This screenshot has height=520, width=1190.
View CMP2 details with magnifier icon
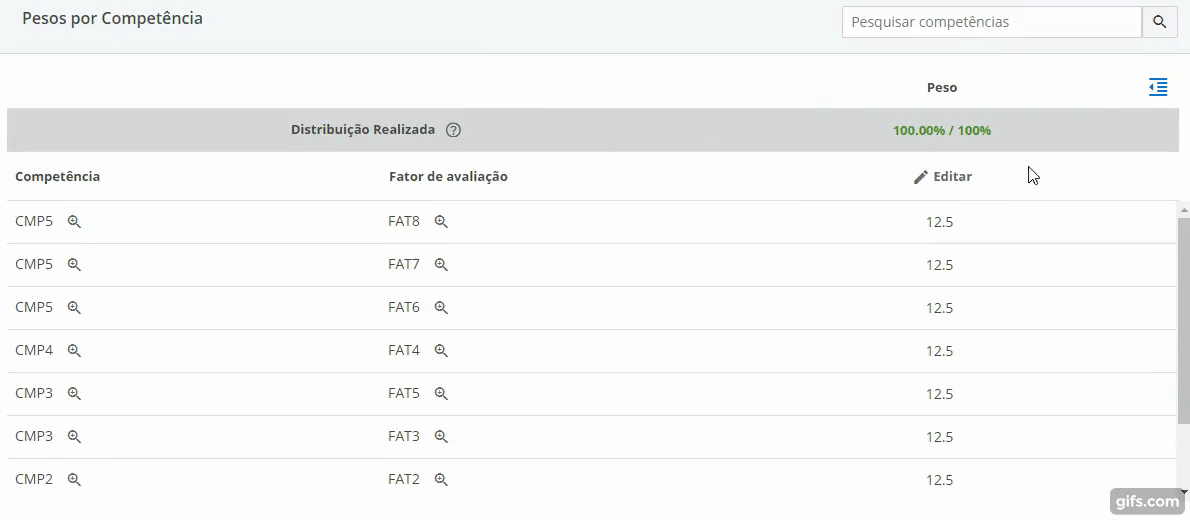pyautogui.click(x=74, y=480)
